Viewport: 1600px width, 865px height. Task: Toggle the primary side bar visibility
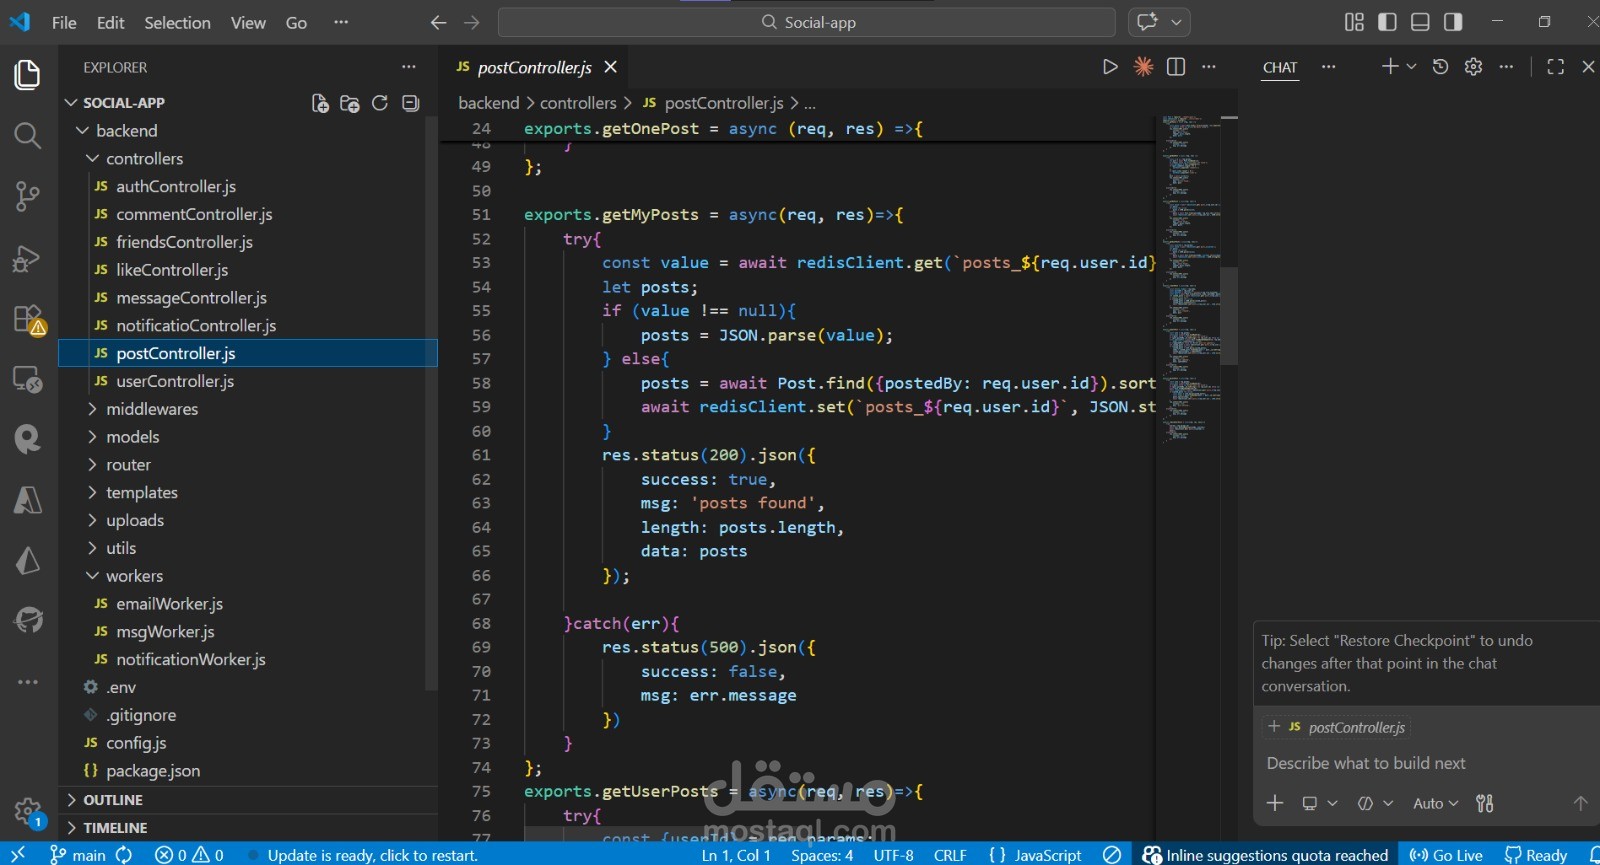[1387, 22]
